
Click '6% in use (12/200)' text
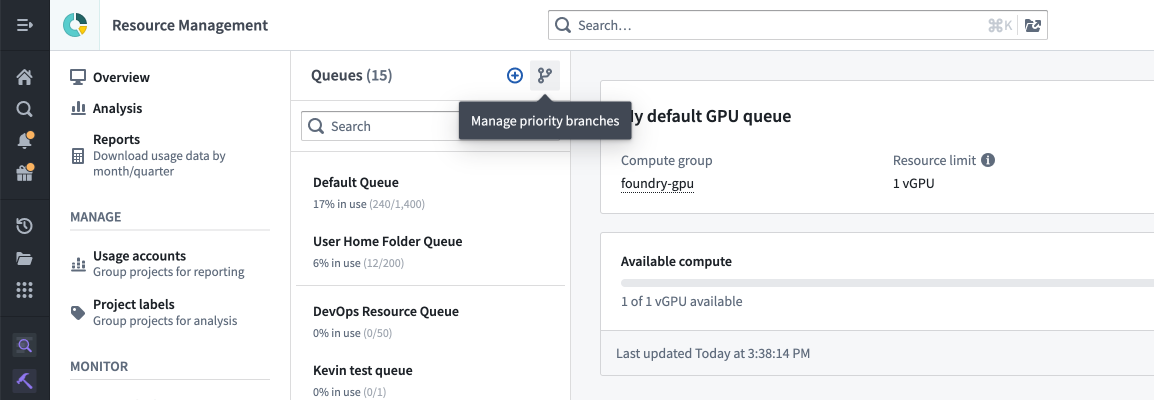coord(358,262)
